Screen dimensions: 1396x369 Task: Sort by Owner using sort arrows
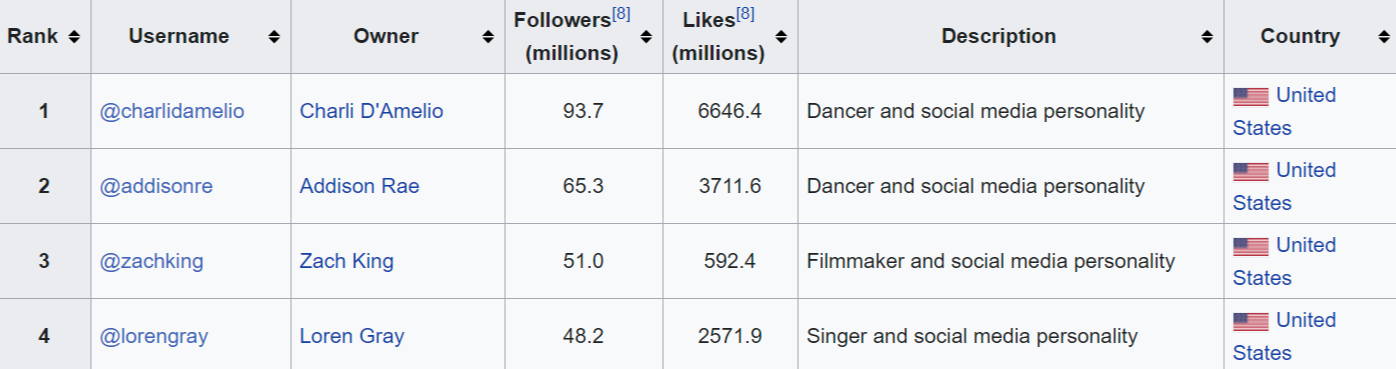point(488,37)
